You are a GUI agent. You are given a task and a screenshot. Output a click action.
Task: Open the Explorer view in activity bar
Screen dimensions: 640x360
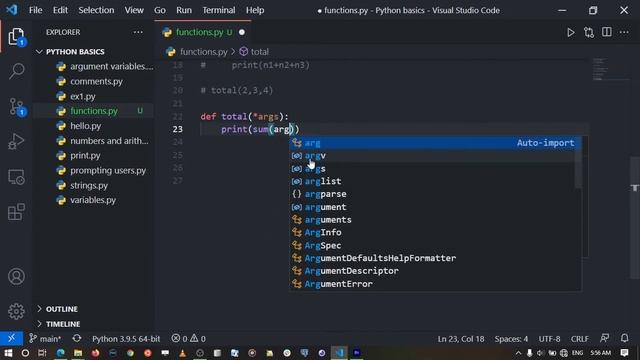tap(16, 37)
